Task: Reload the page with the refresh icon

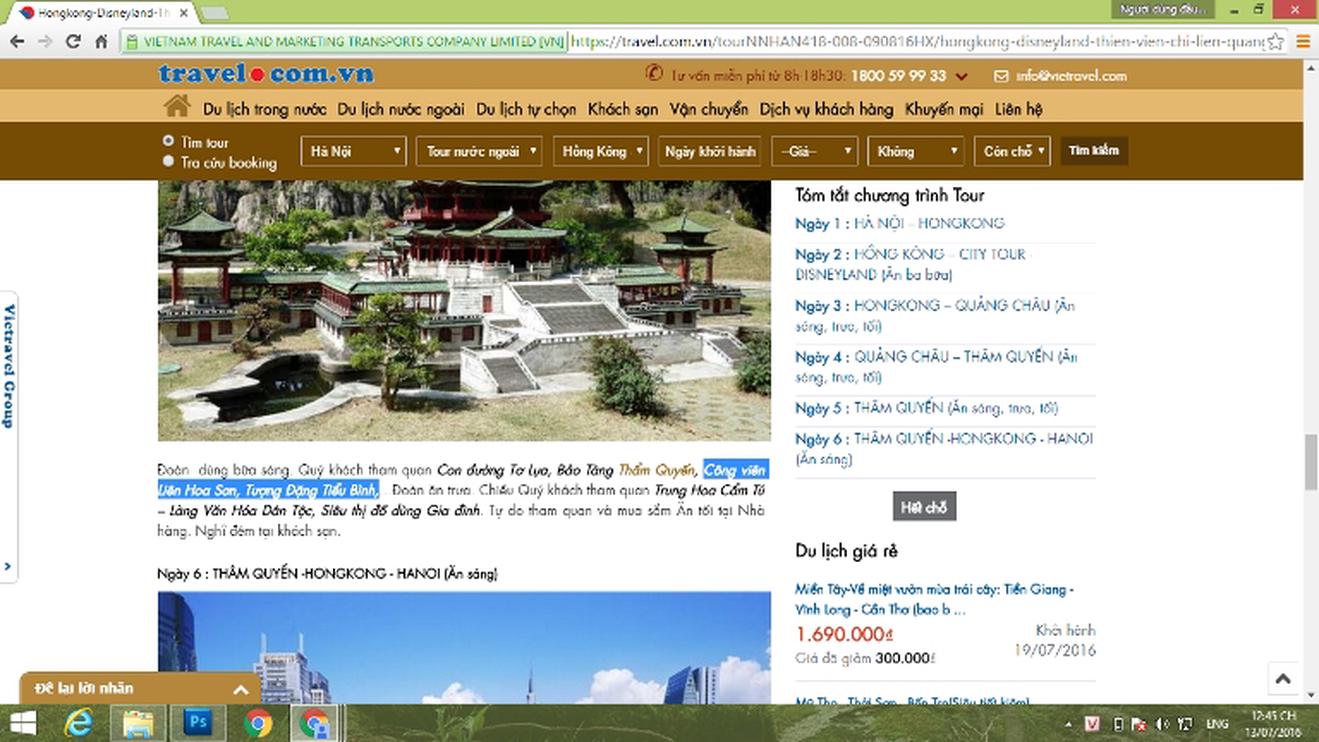Action: (73, 42)
